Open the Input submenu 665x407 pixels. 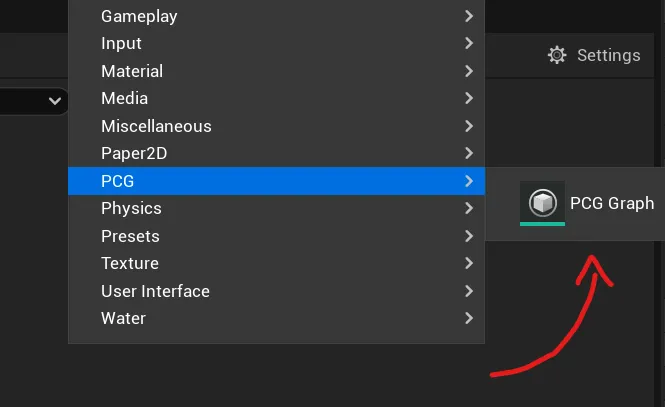coord(277,43)
